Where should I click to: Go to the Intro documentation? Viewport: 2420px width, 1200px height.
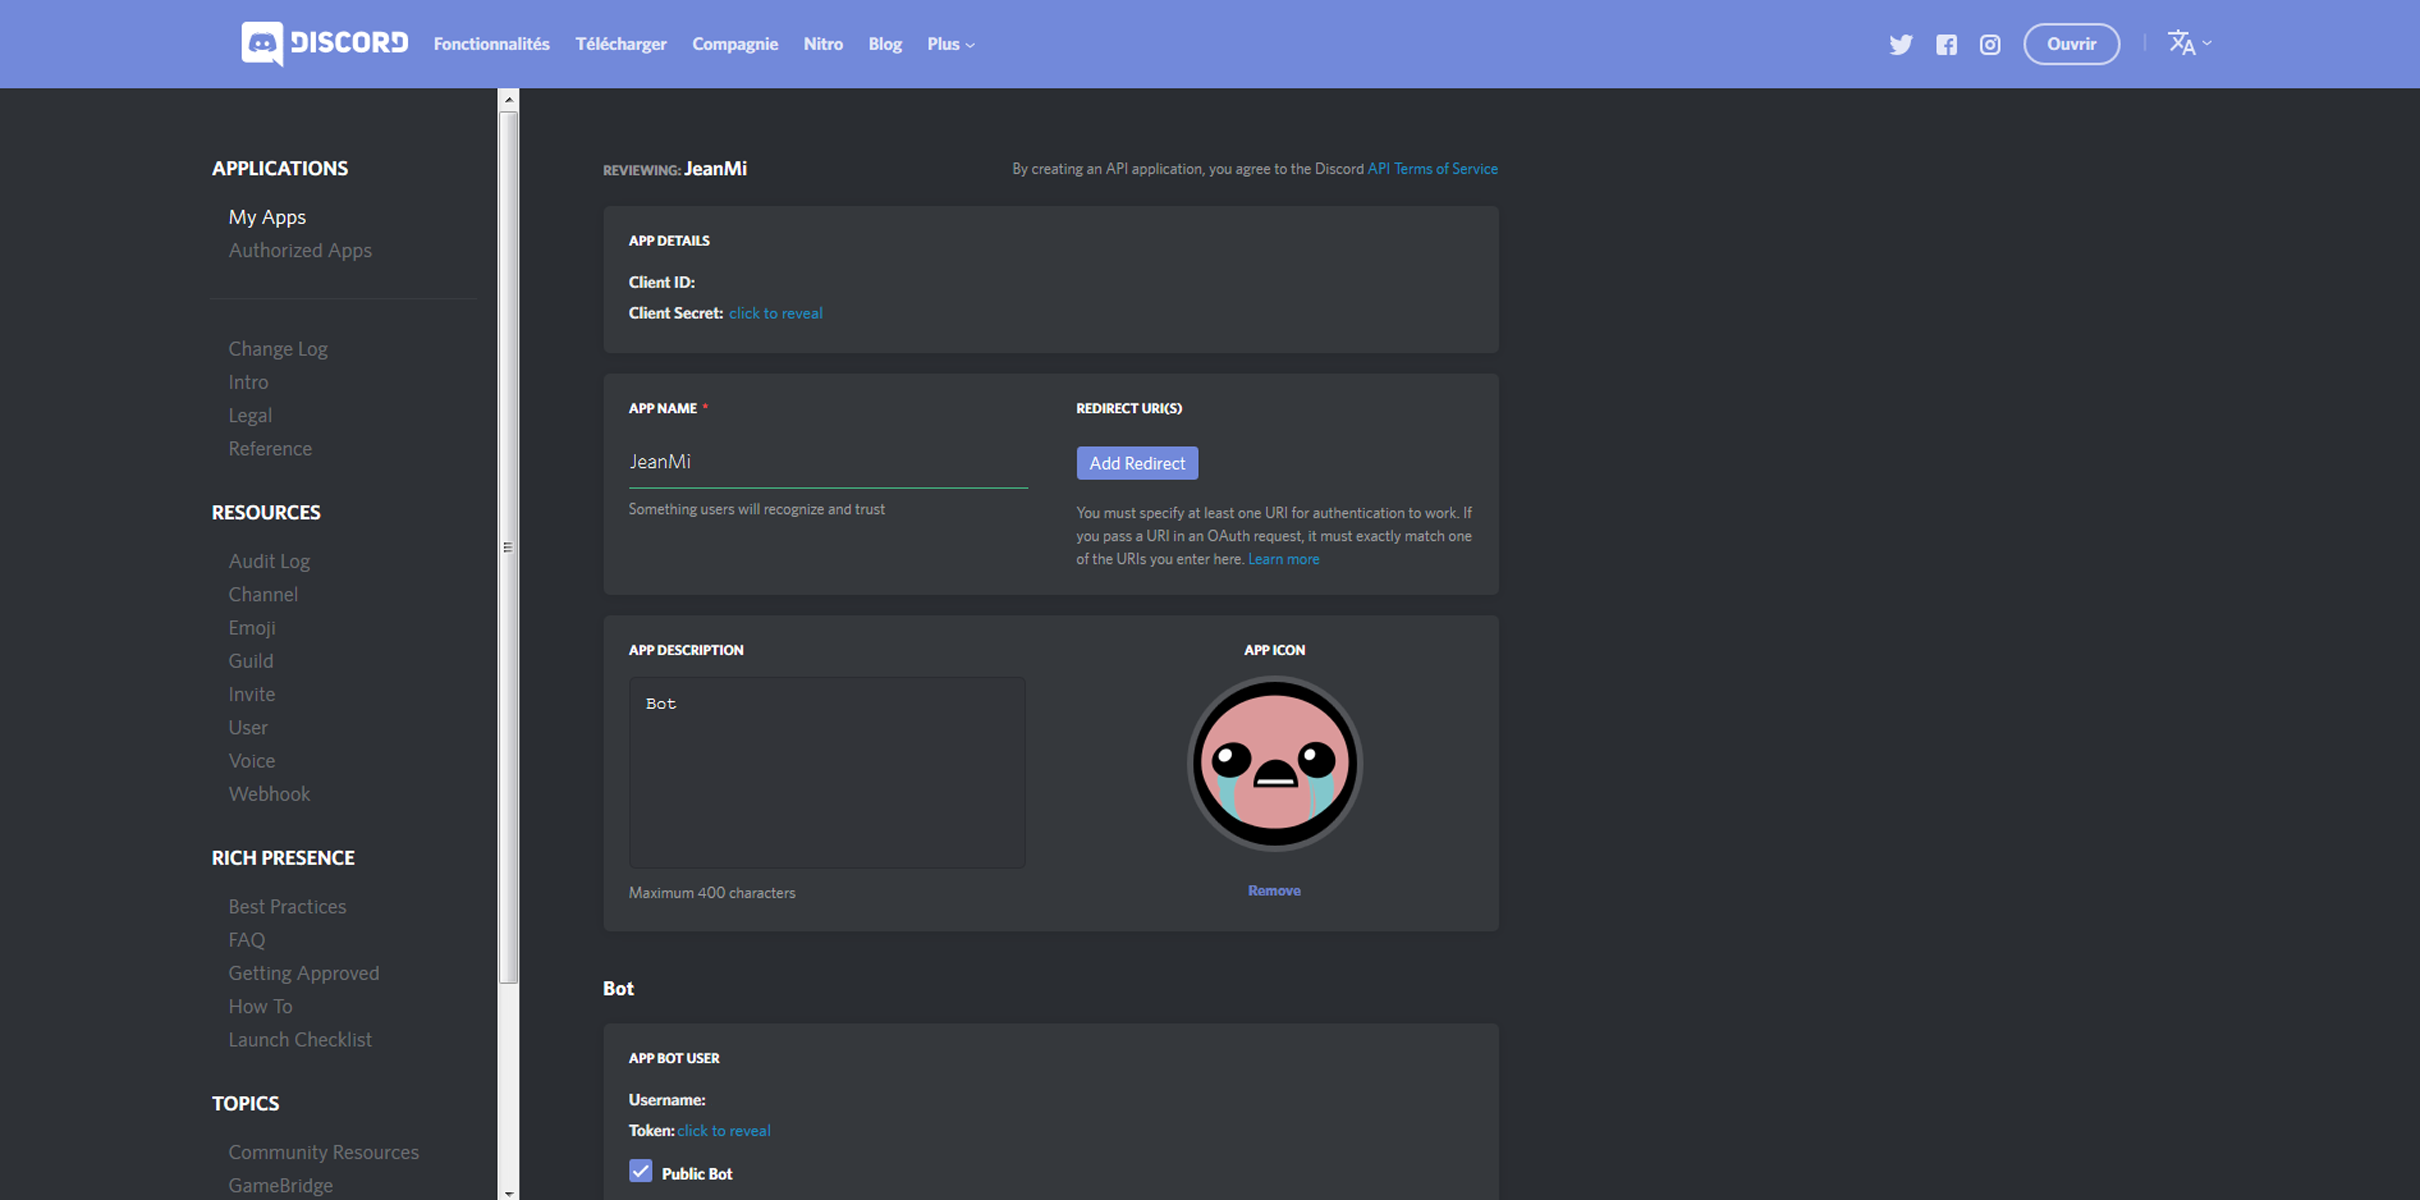248,382
